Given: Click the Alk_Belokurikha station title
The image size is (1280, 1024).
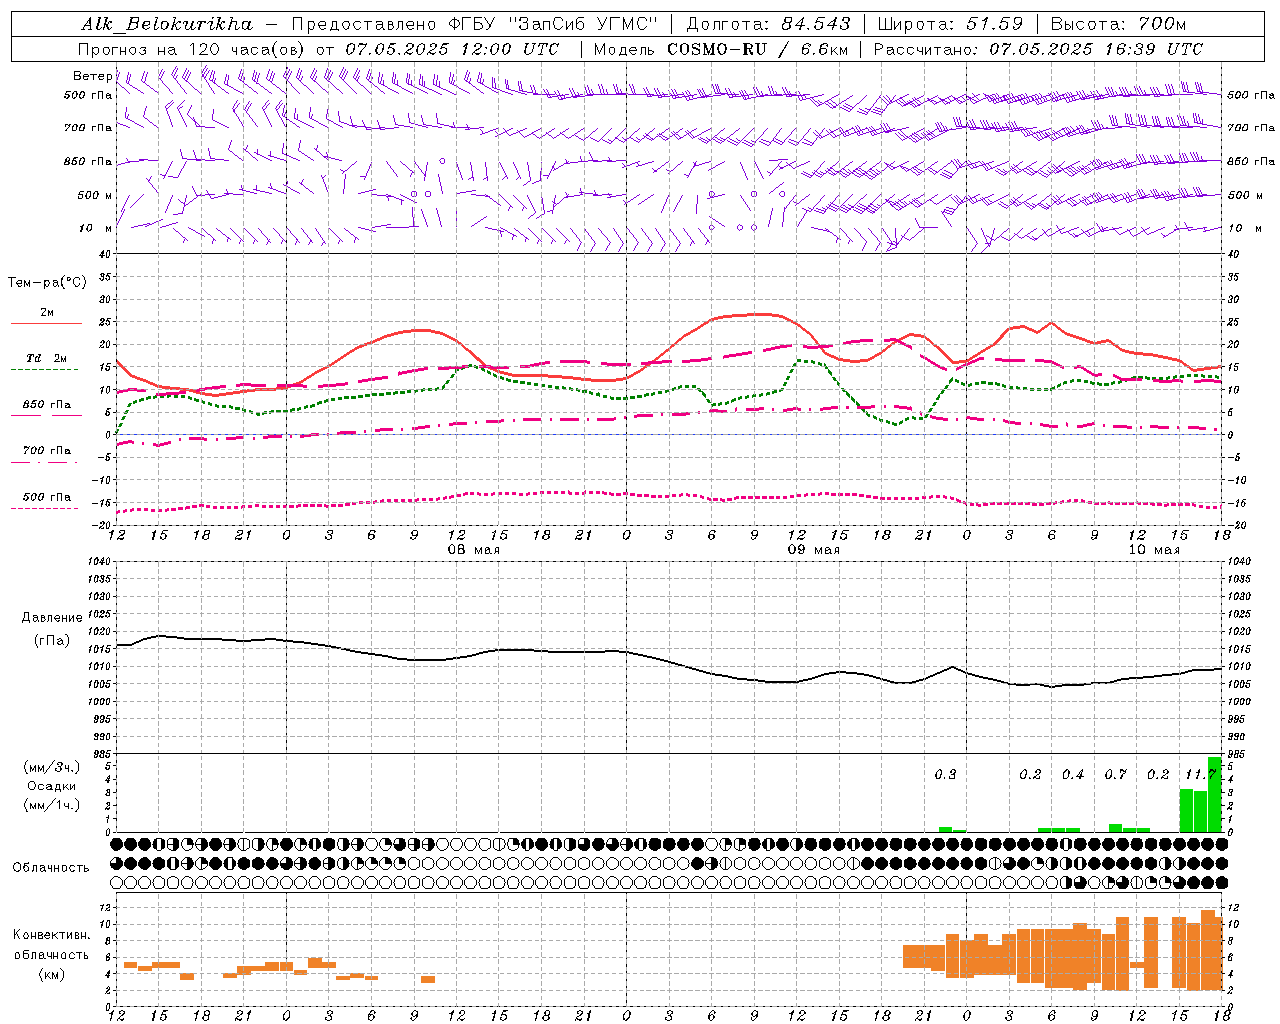Looking at the screenshot, I should (x=167, y=24).
